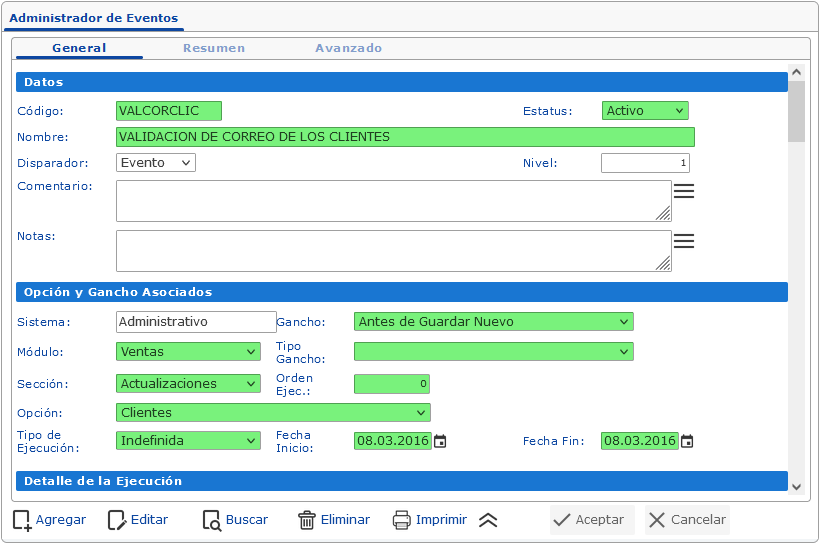This screenshot has width=820, height=544.
Task: Click the scrollbar down arrow
Action: click(796, 486)
